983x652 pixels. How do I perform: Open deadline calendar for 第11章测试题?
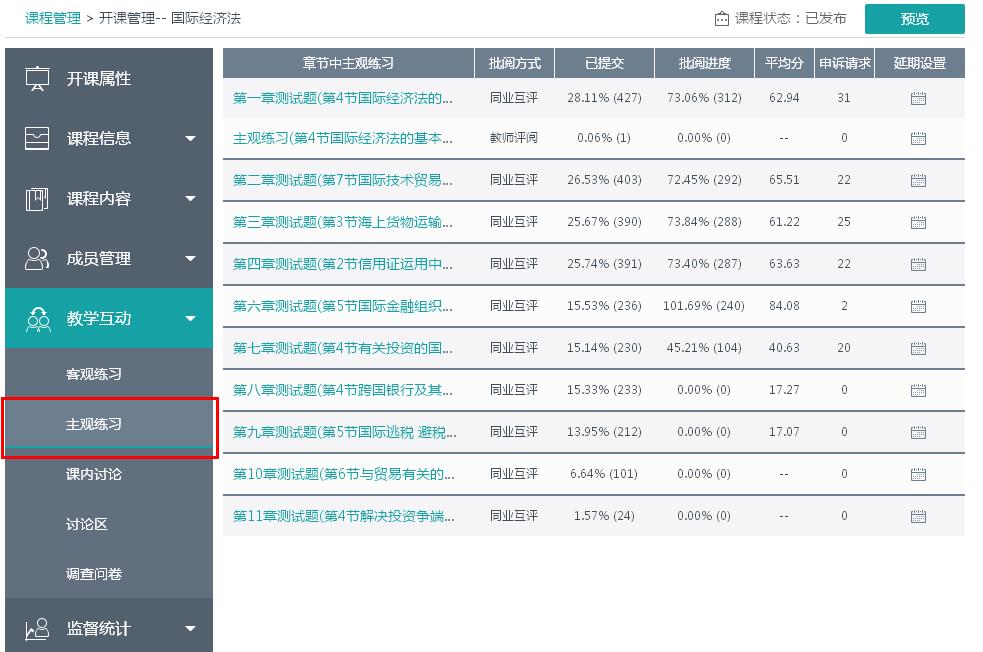point(918,517)
